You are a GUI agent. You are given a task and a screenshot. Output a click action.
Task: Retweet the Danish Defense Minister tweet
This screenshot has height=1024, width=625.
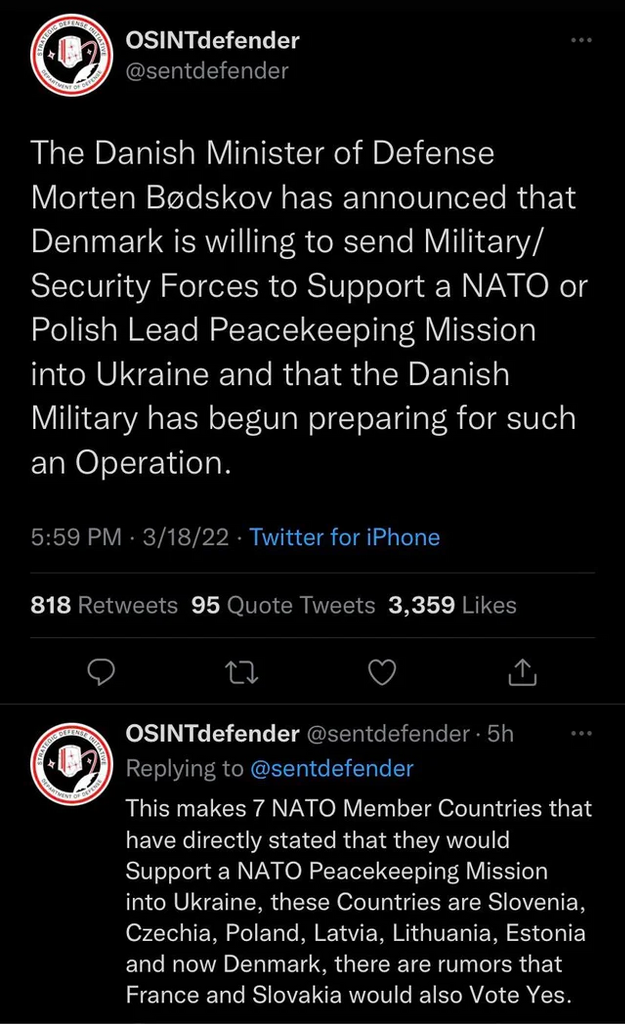pos(242,674)
